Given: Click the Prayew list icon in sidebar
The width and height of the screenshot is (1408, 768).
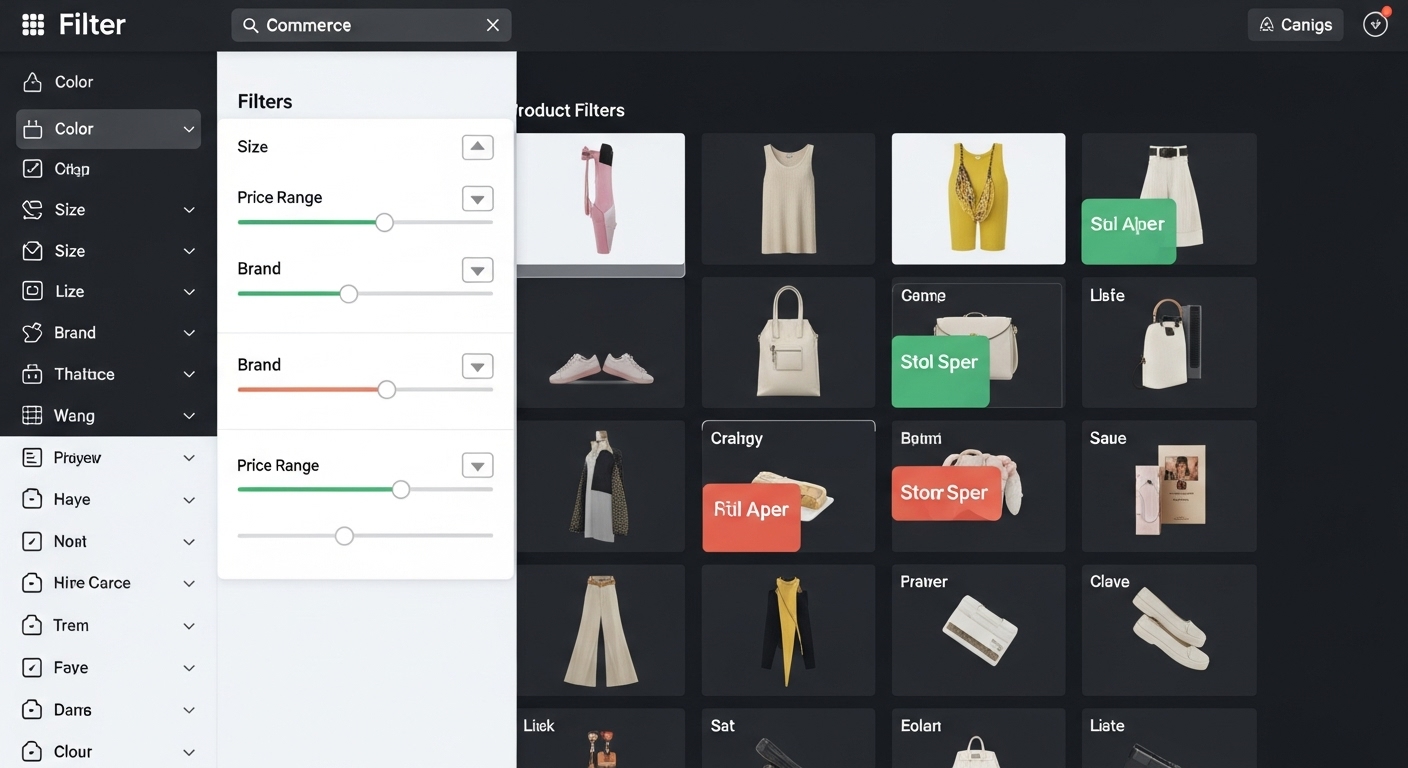Looking at the screenshot, I should pyautogui.click(x=32, y=458).
